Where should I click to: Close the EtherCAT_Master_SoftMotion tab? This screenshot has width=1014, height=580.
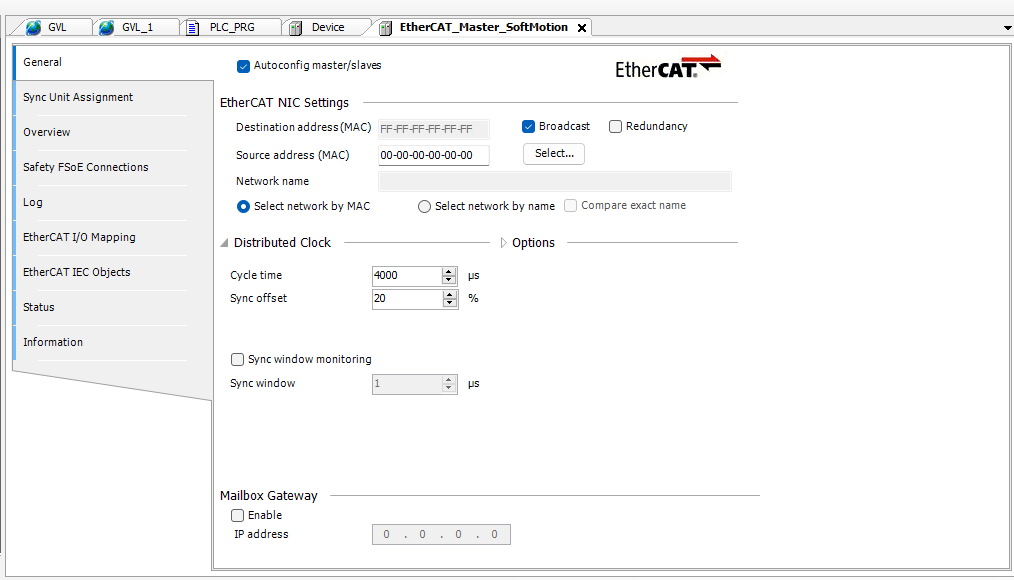(x=582, y=28)
